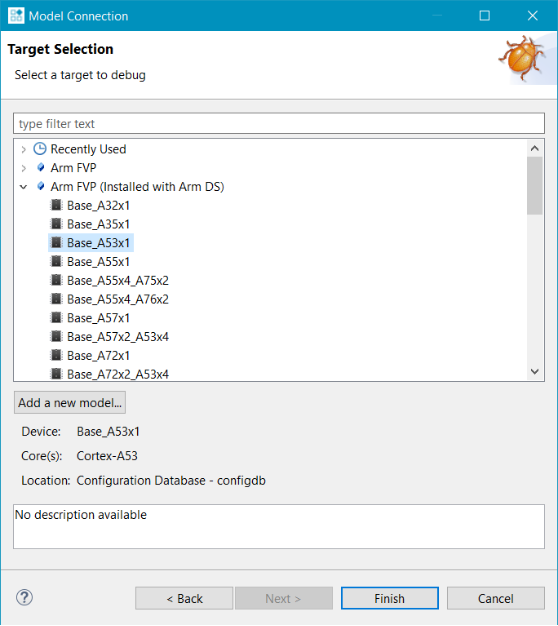Click the chip icon beside Base_A55x1
The image size is (558, 626).
pyautogui.click(x=56, y=261)
